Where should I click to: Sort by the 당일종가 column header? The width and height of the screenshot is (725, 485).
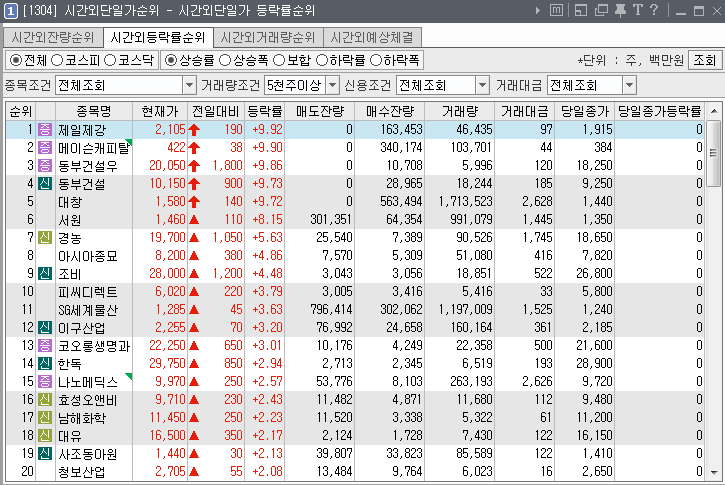(585, 111)
